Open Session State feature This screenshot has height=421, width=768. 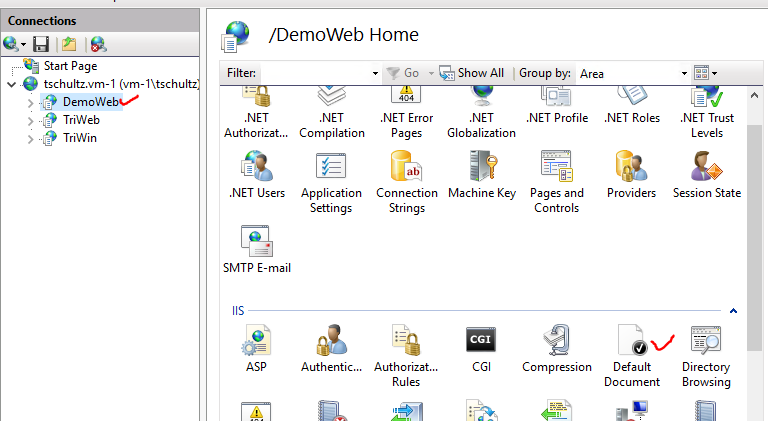pos(707,174)
